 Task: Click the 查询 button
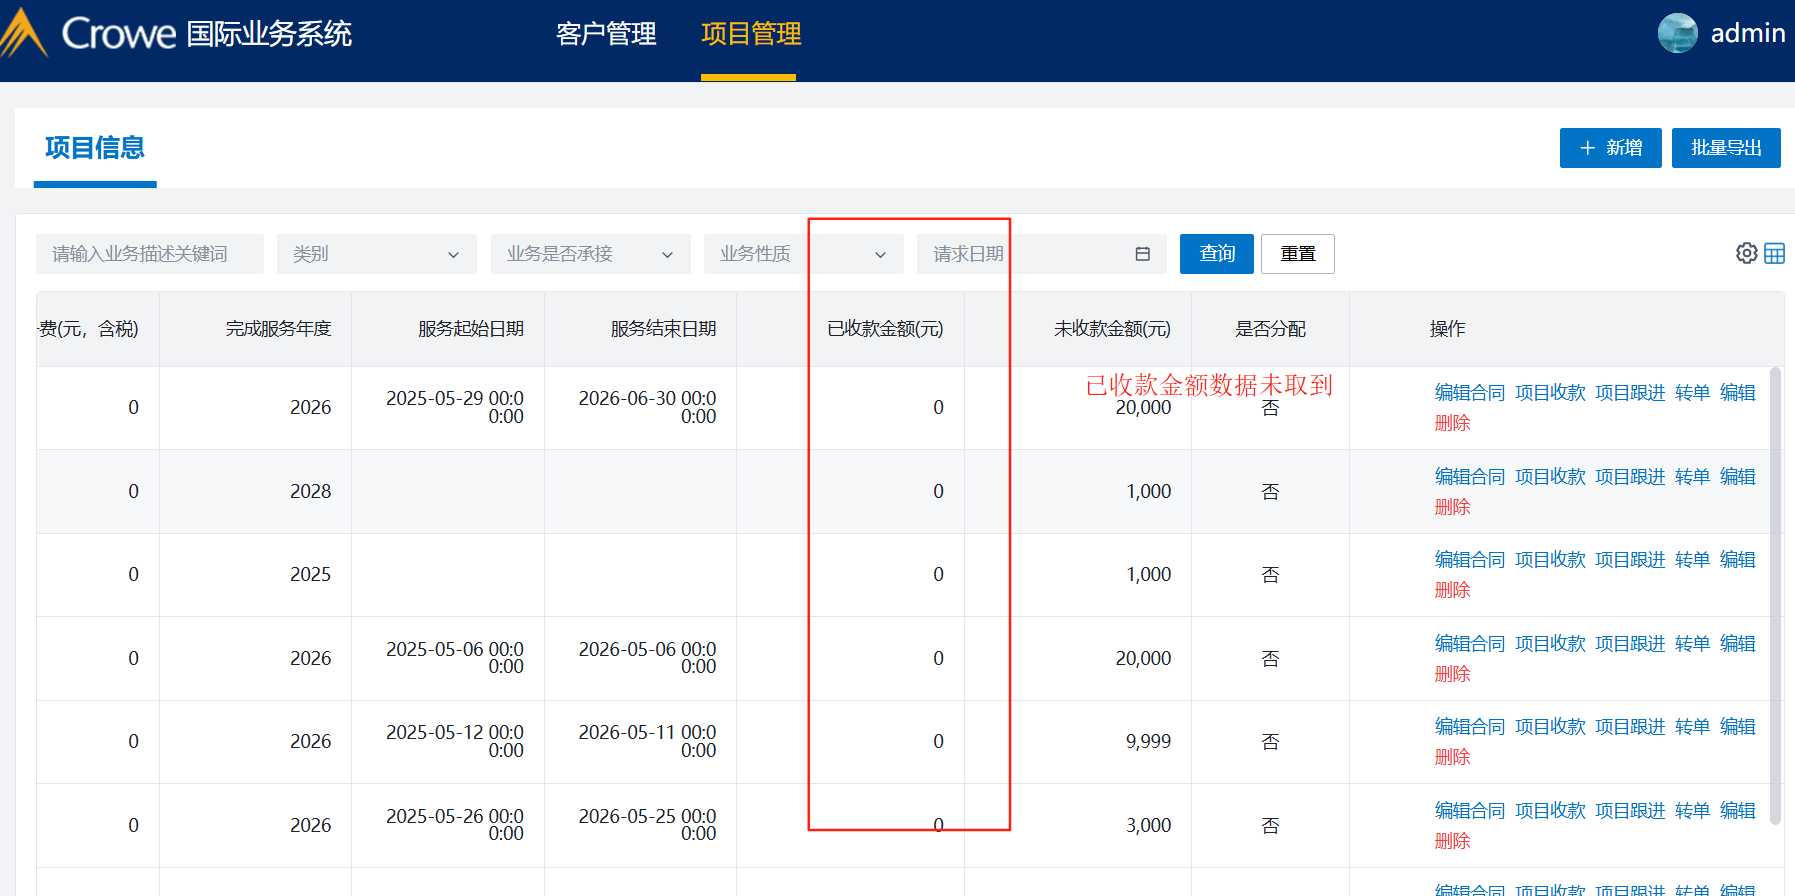tap(1216, 254)
